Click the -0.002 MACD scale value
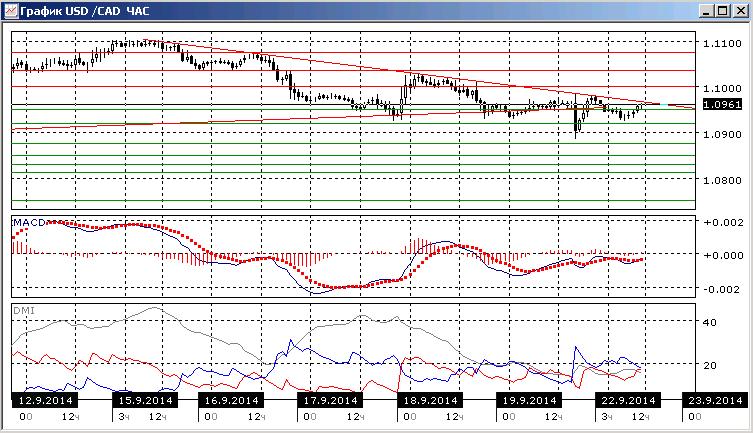Viewport: 753px width, 433px height. 723,289
